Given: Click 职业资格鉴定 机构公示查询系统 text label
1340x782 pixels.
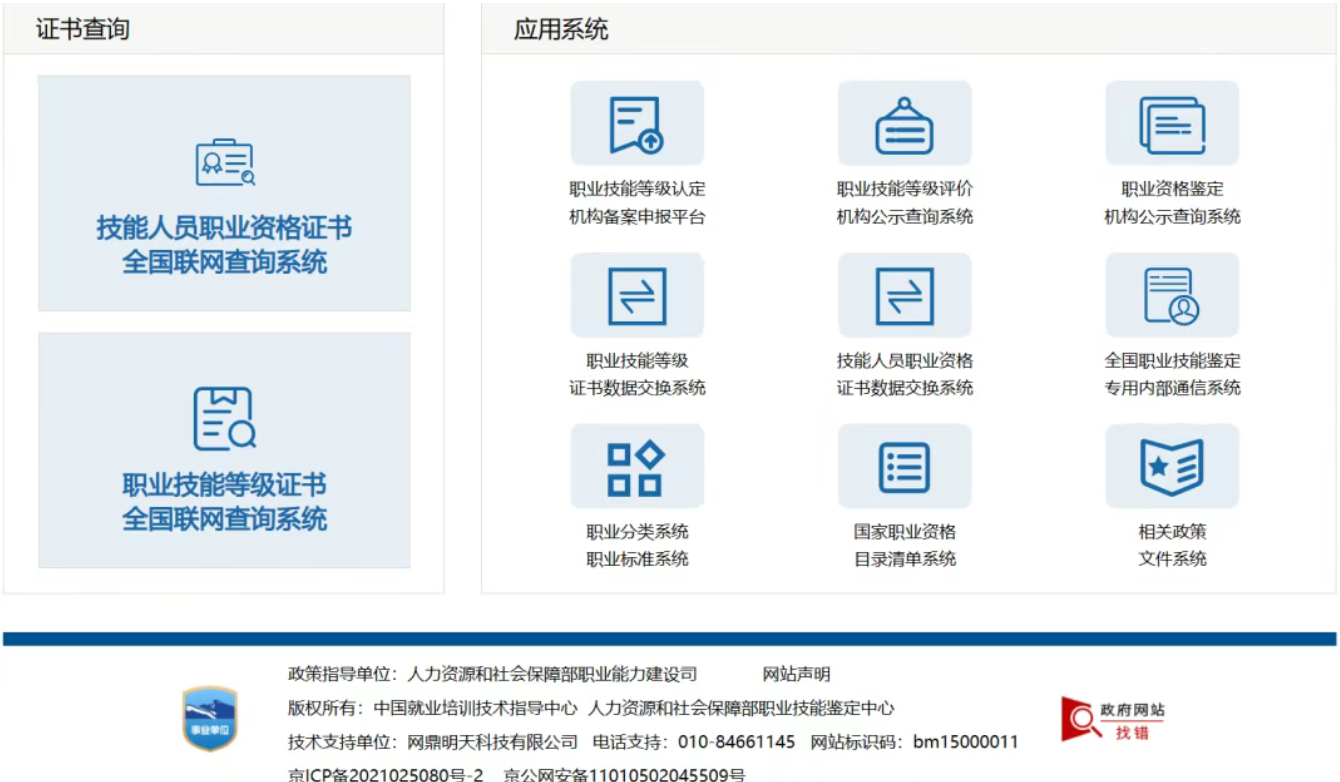Looking at the screenshot, I should point(1172,202).
